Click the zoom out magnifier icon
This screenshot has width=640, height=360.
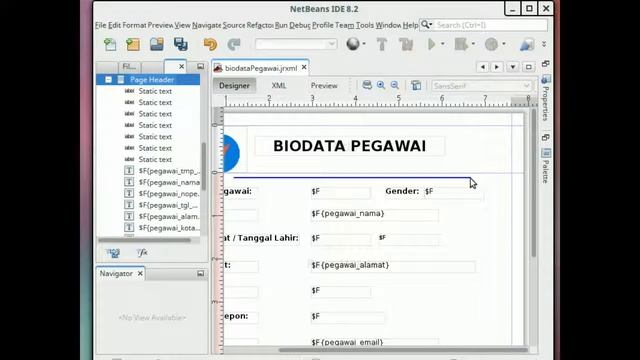pos(395,85)
